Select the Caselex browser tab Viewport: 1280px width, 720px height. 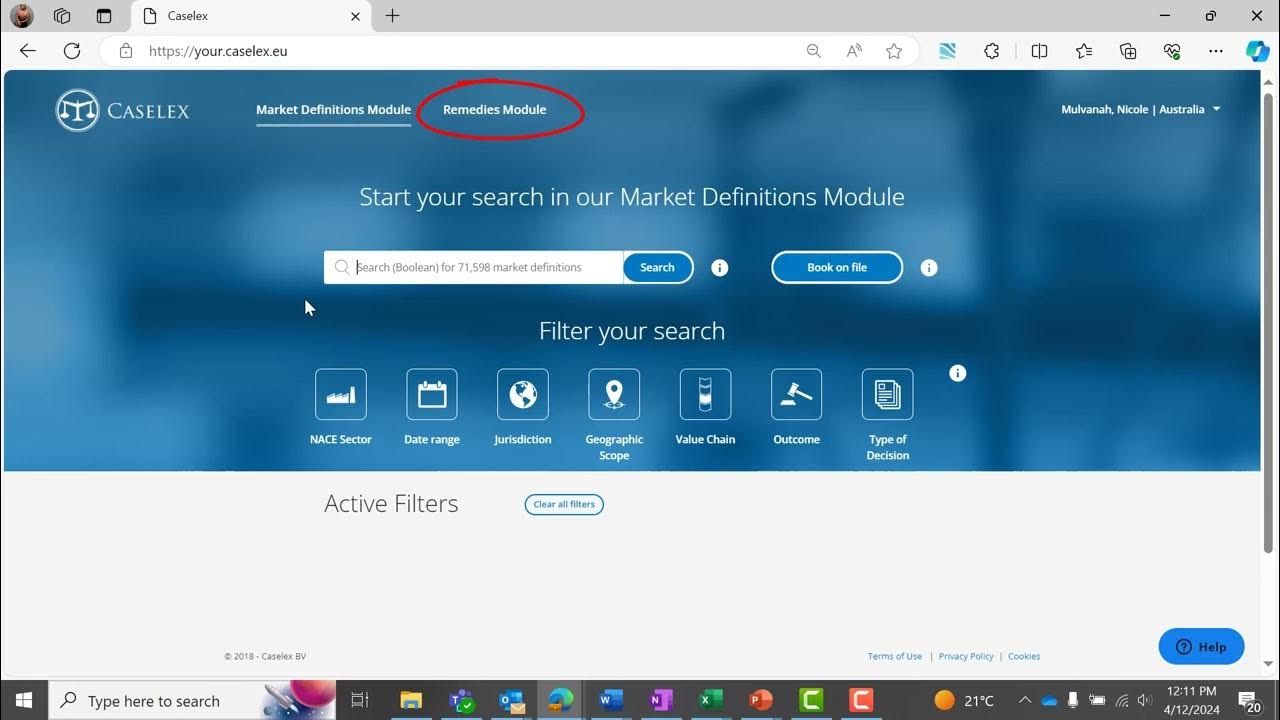click(x=252, y=16)
